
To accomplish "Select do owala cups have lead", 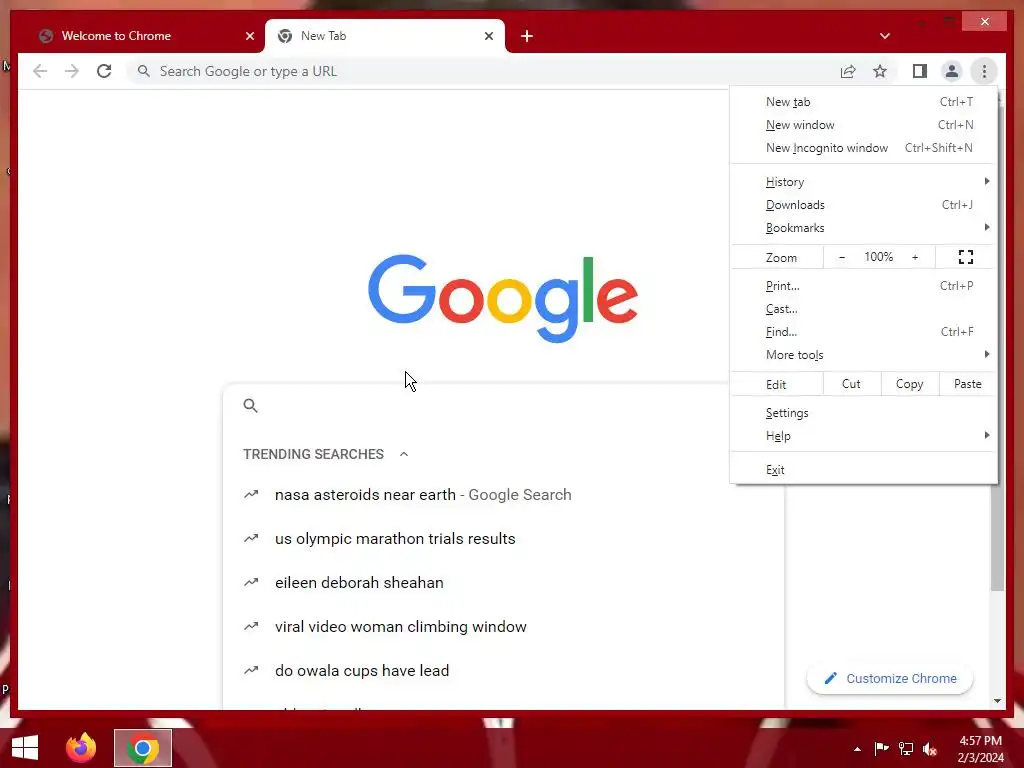I will 362,671.
